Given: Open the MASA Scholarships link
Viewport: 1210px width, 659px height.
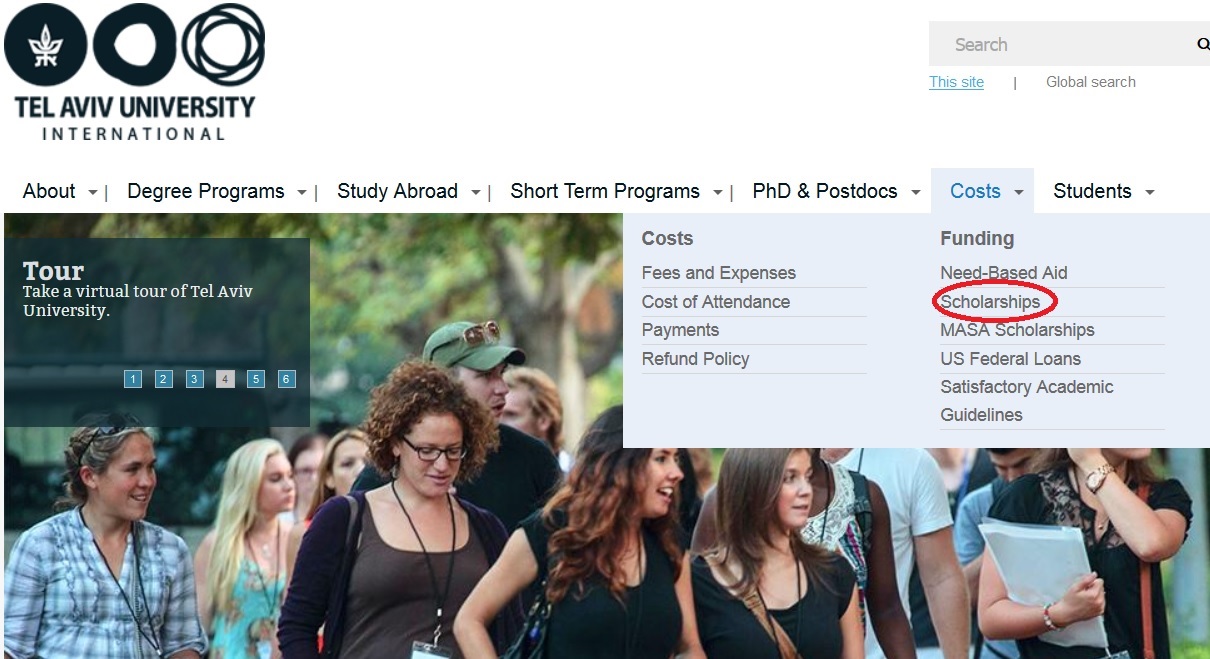Looking at the screenshot, I should pyautogui.click(x=1017, y=330).
